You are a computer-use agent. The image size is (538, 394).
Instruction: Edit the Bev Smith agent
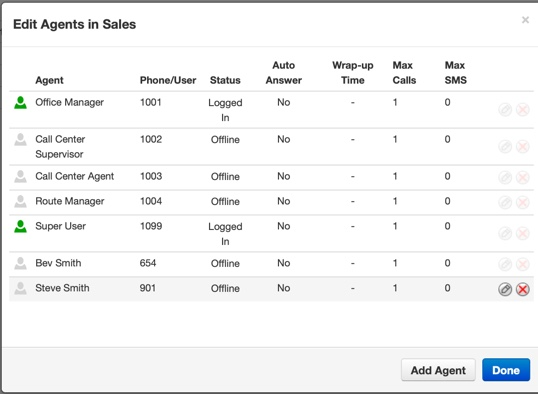click(505, 264)
